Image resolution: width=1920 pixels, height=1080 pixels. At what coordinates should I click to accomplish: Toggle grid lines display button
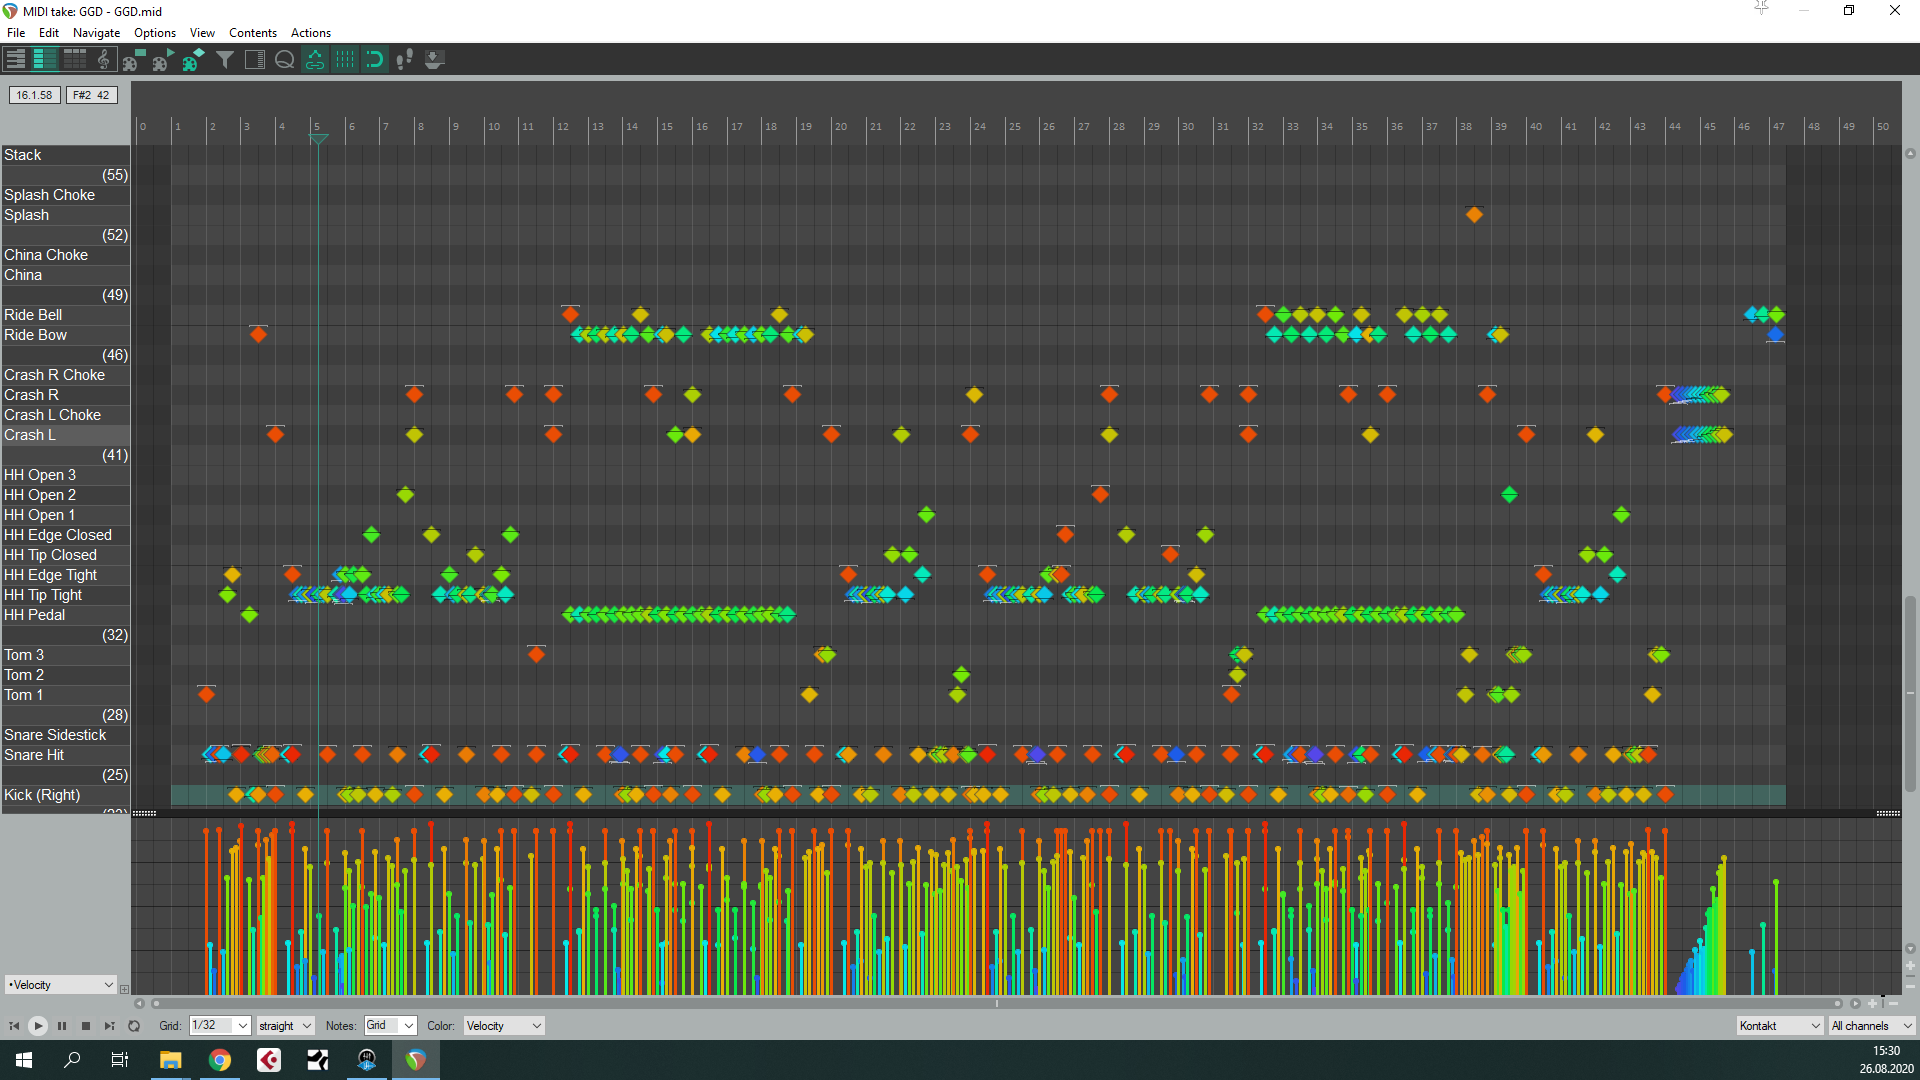click(x=345, y=59)
